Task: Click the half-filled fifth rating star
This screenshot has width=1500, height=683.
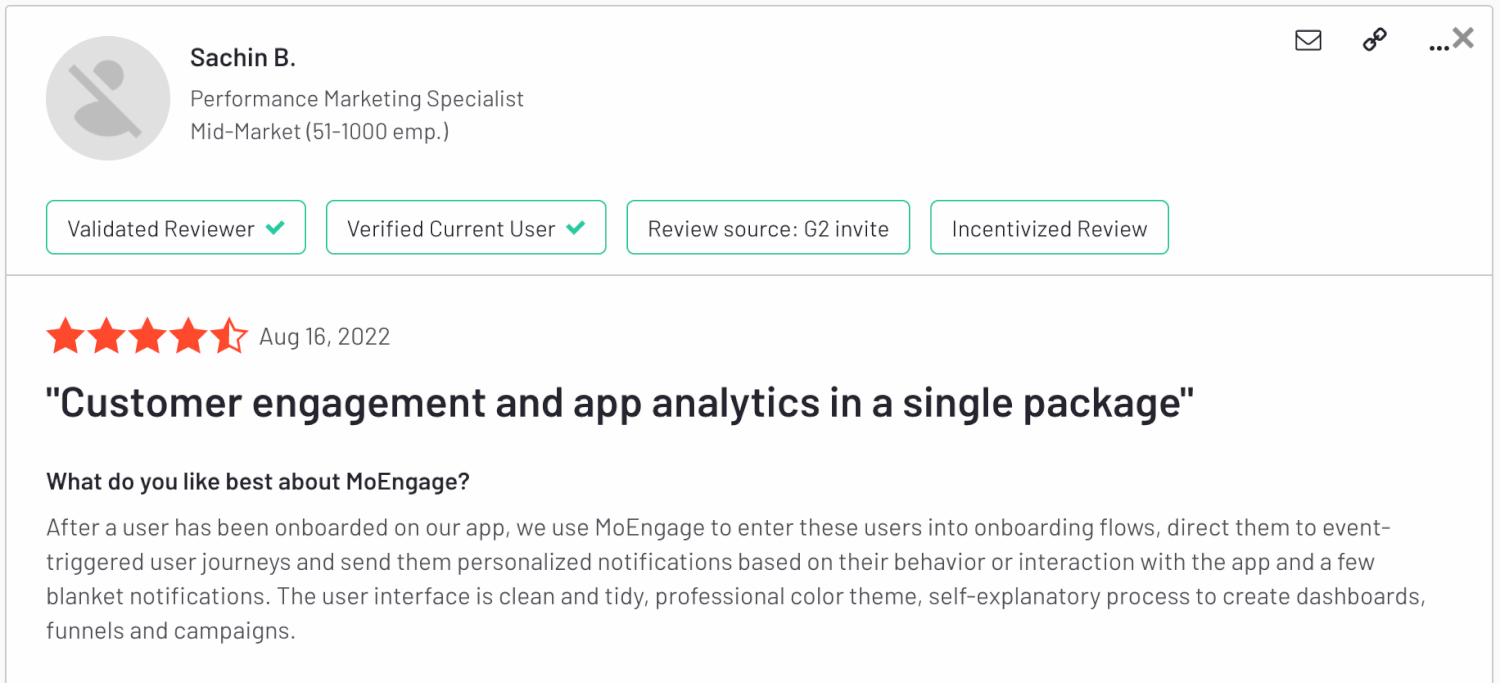Action: [229, 336]
